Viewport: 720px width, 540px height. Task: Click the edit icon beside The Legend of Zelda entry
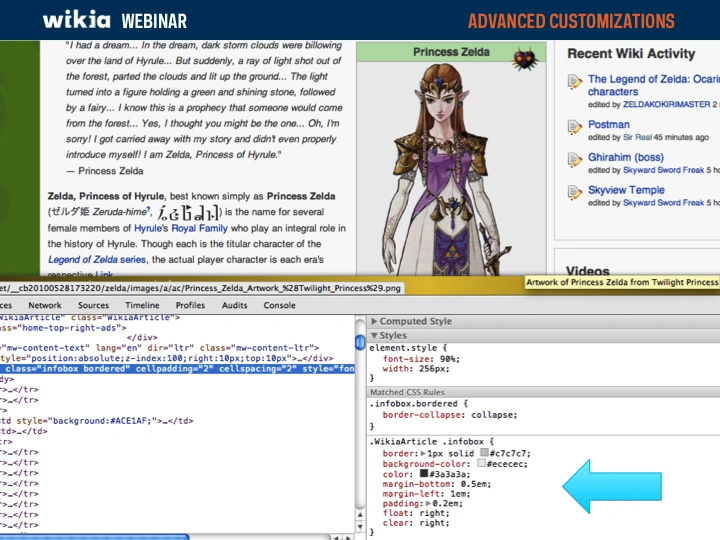click(575, 83)
